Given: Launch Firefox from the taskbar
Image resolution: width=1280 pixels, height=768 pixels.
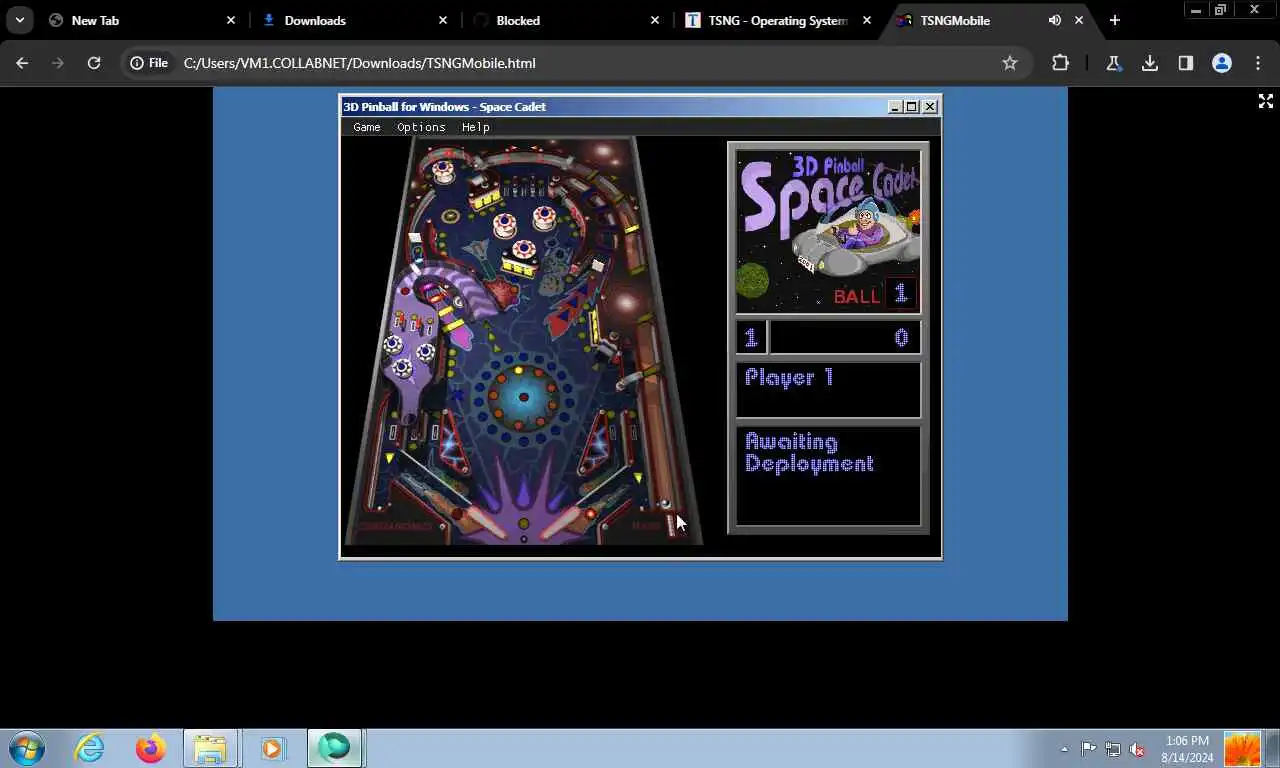Looking at the screenshot, I should click(151, 748).
